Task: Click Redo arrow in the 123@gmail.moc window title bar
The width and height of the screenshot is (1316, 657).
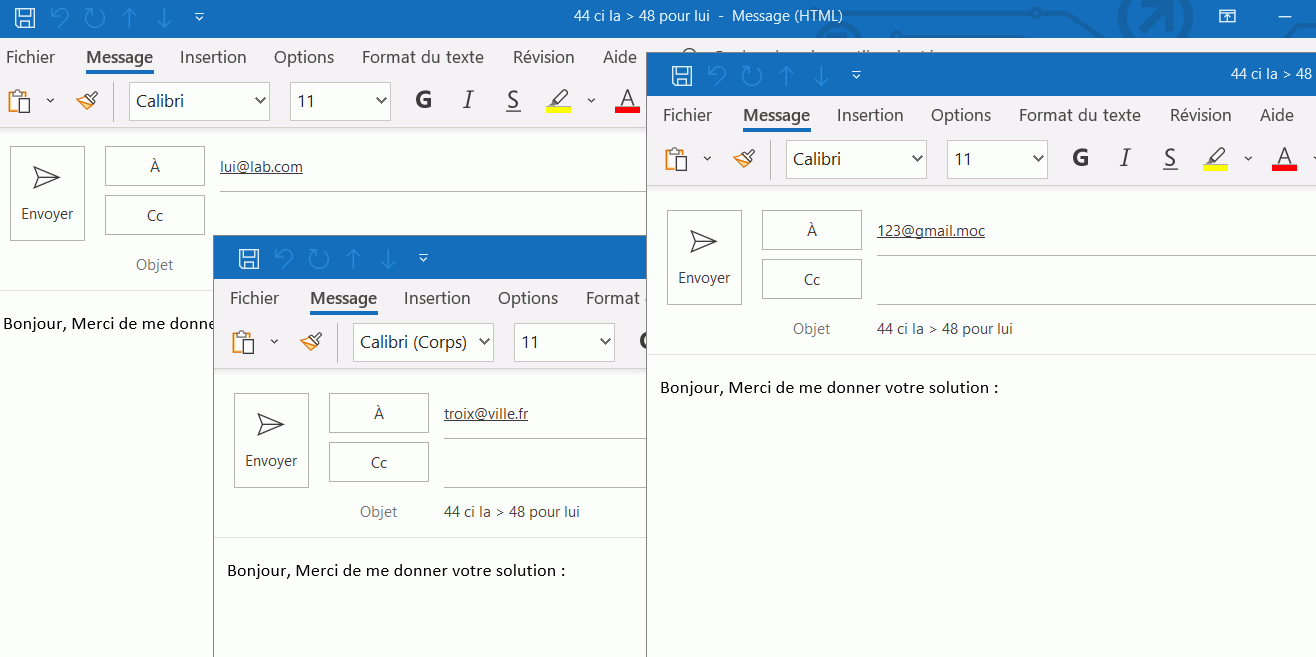Action: [751, 75]
